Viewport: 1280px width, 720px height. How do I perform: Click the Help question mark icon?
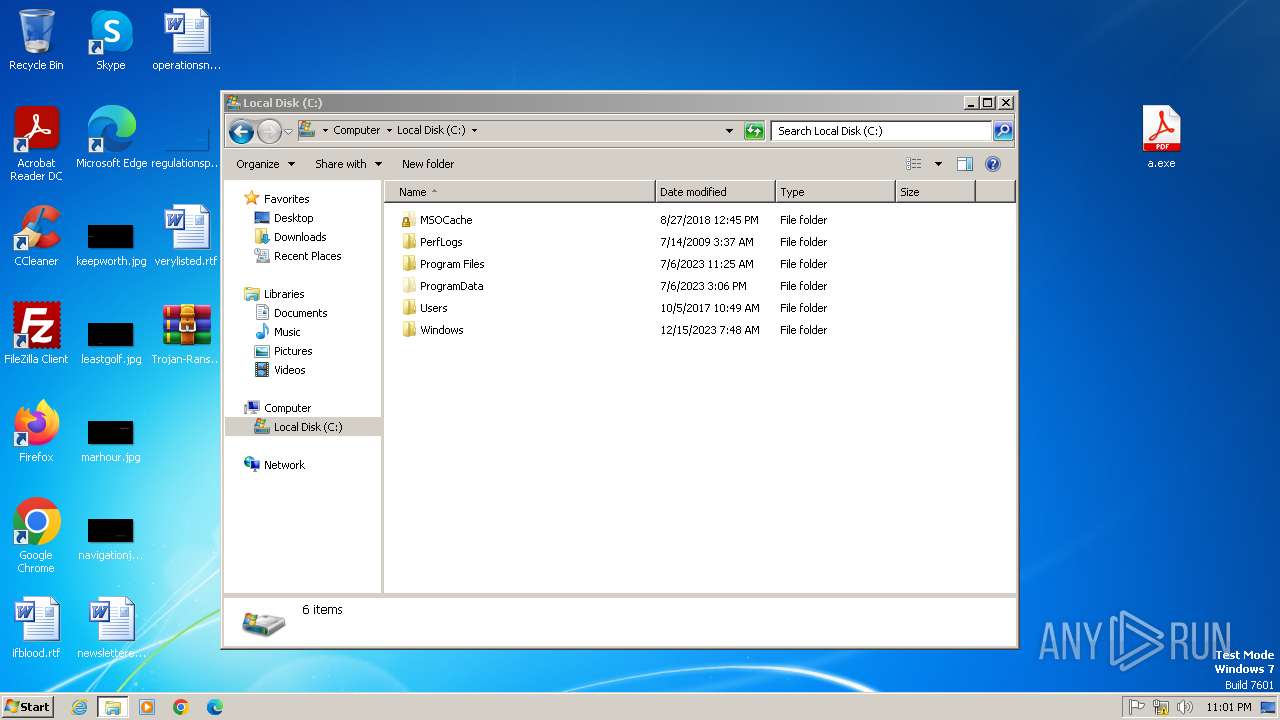[x=993, y=164]
